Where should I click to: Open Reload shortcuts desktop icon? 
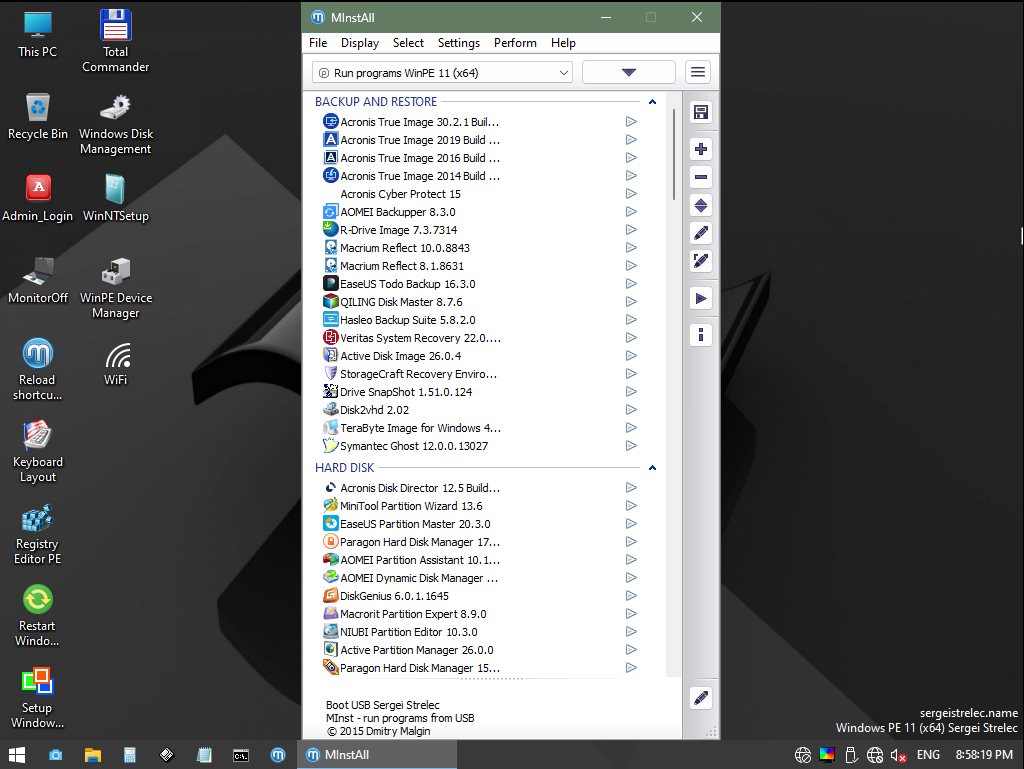[37, 369]
